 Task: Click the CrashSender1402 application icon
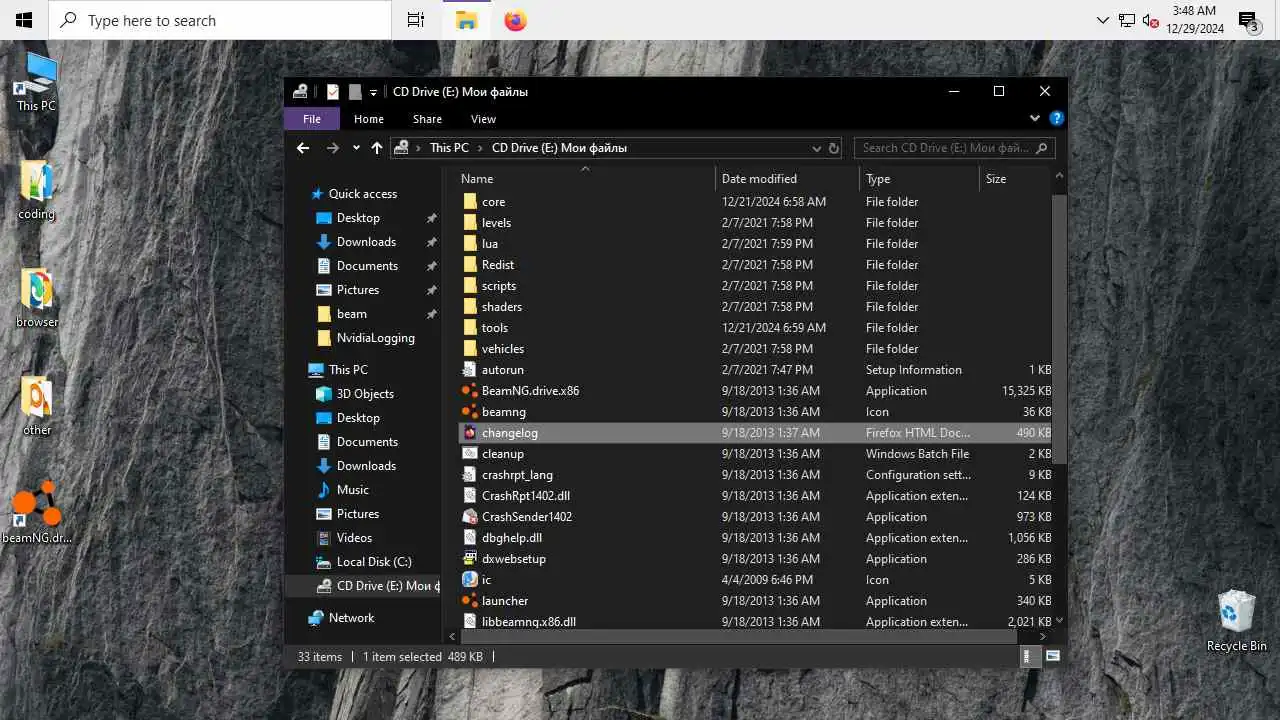470,517
